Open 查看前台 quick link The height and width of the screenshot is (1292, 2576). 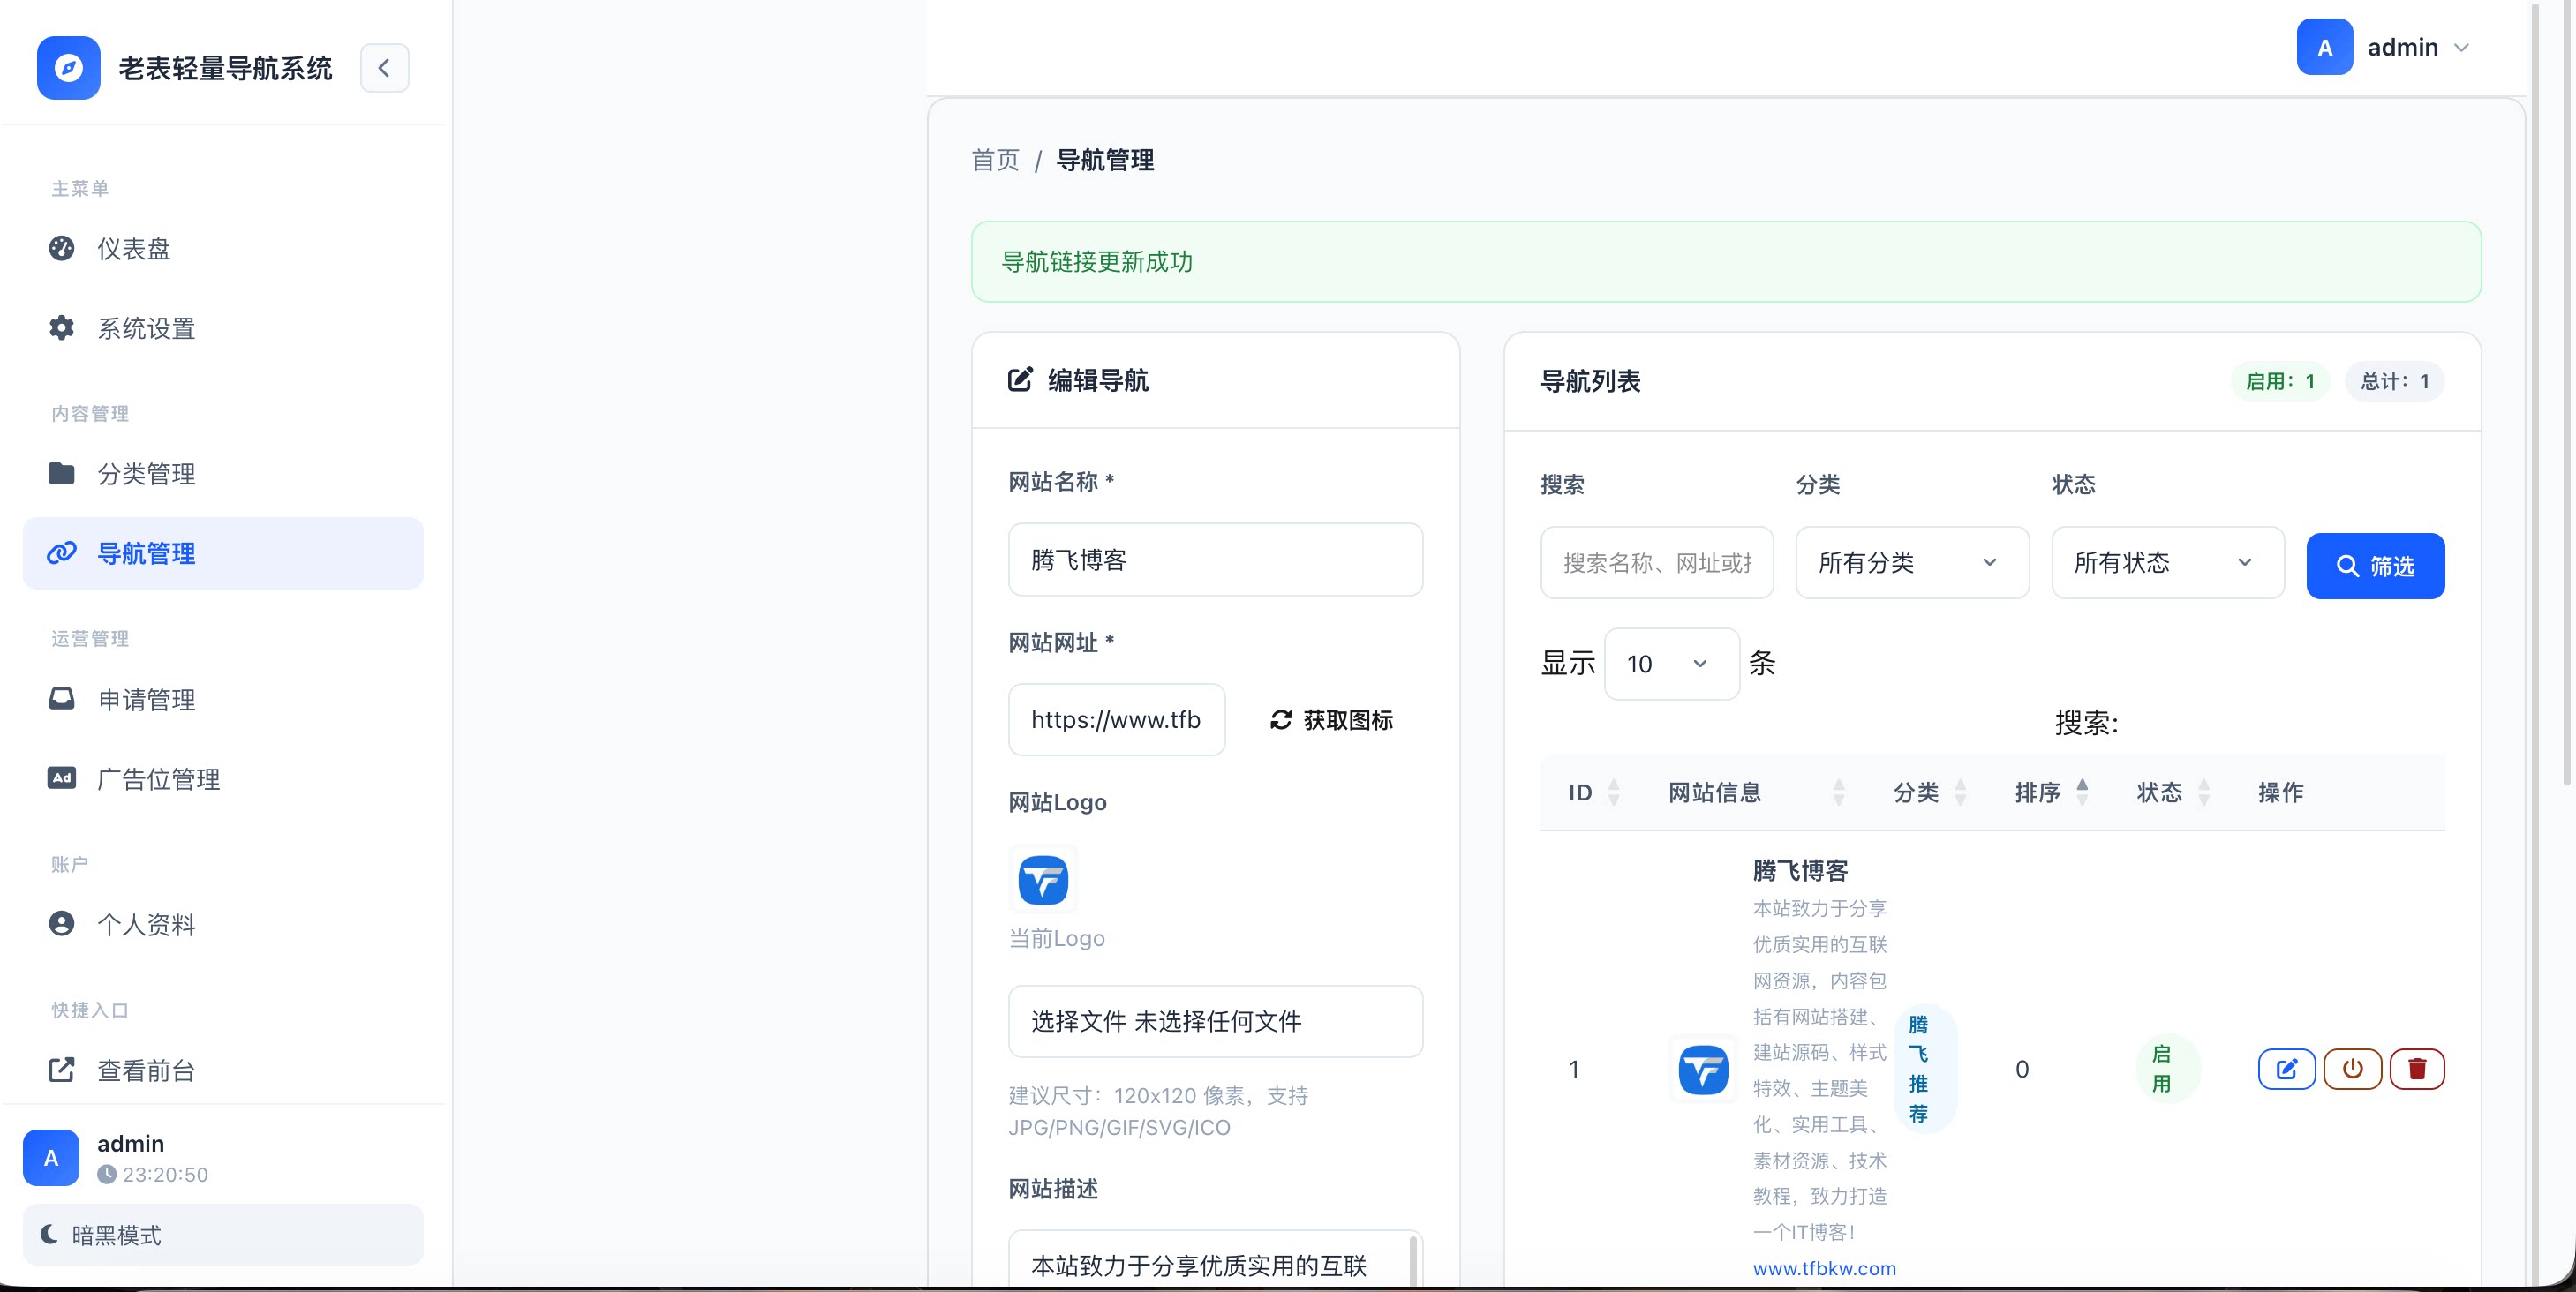pos(222,1070)
